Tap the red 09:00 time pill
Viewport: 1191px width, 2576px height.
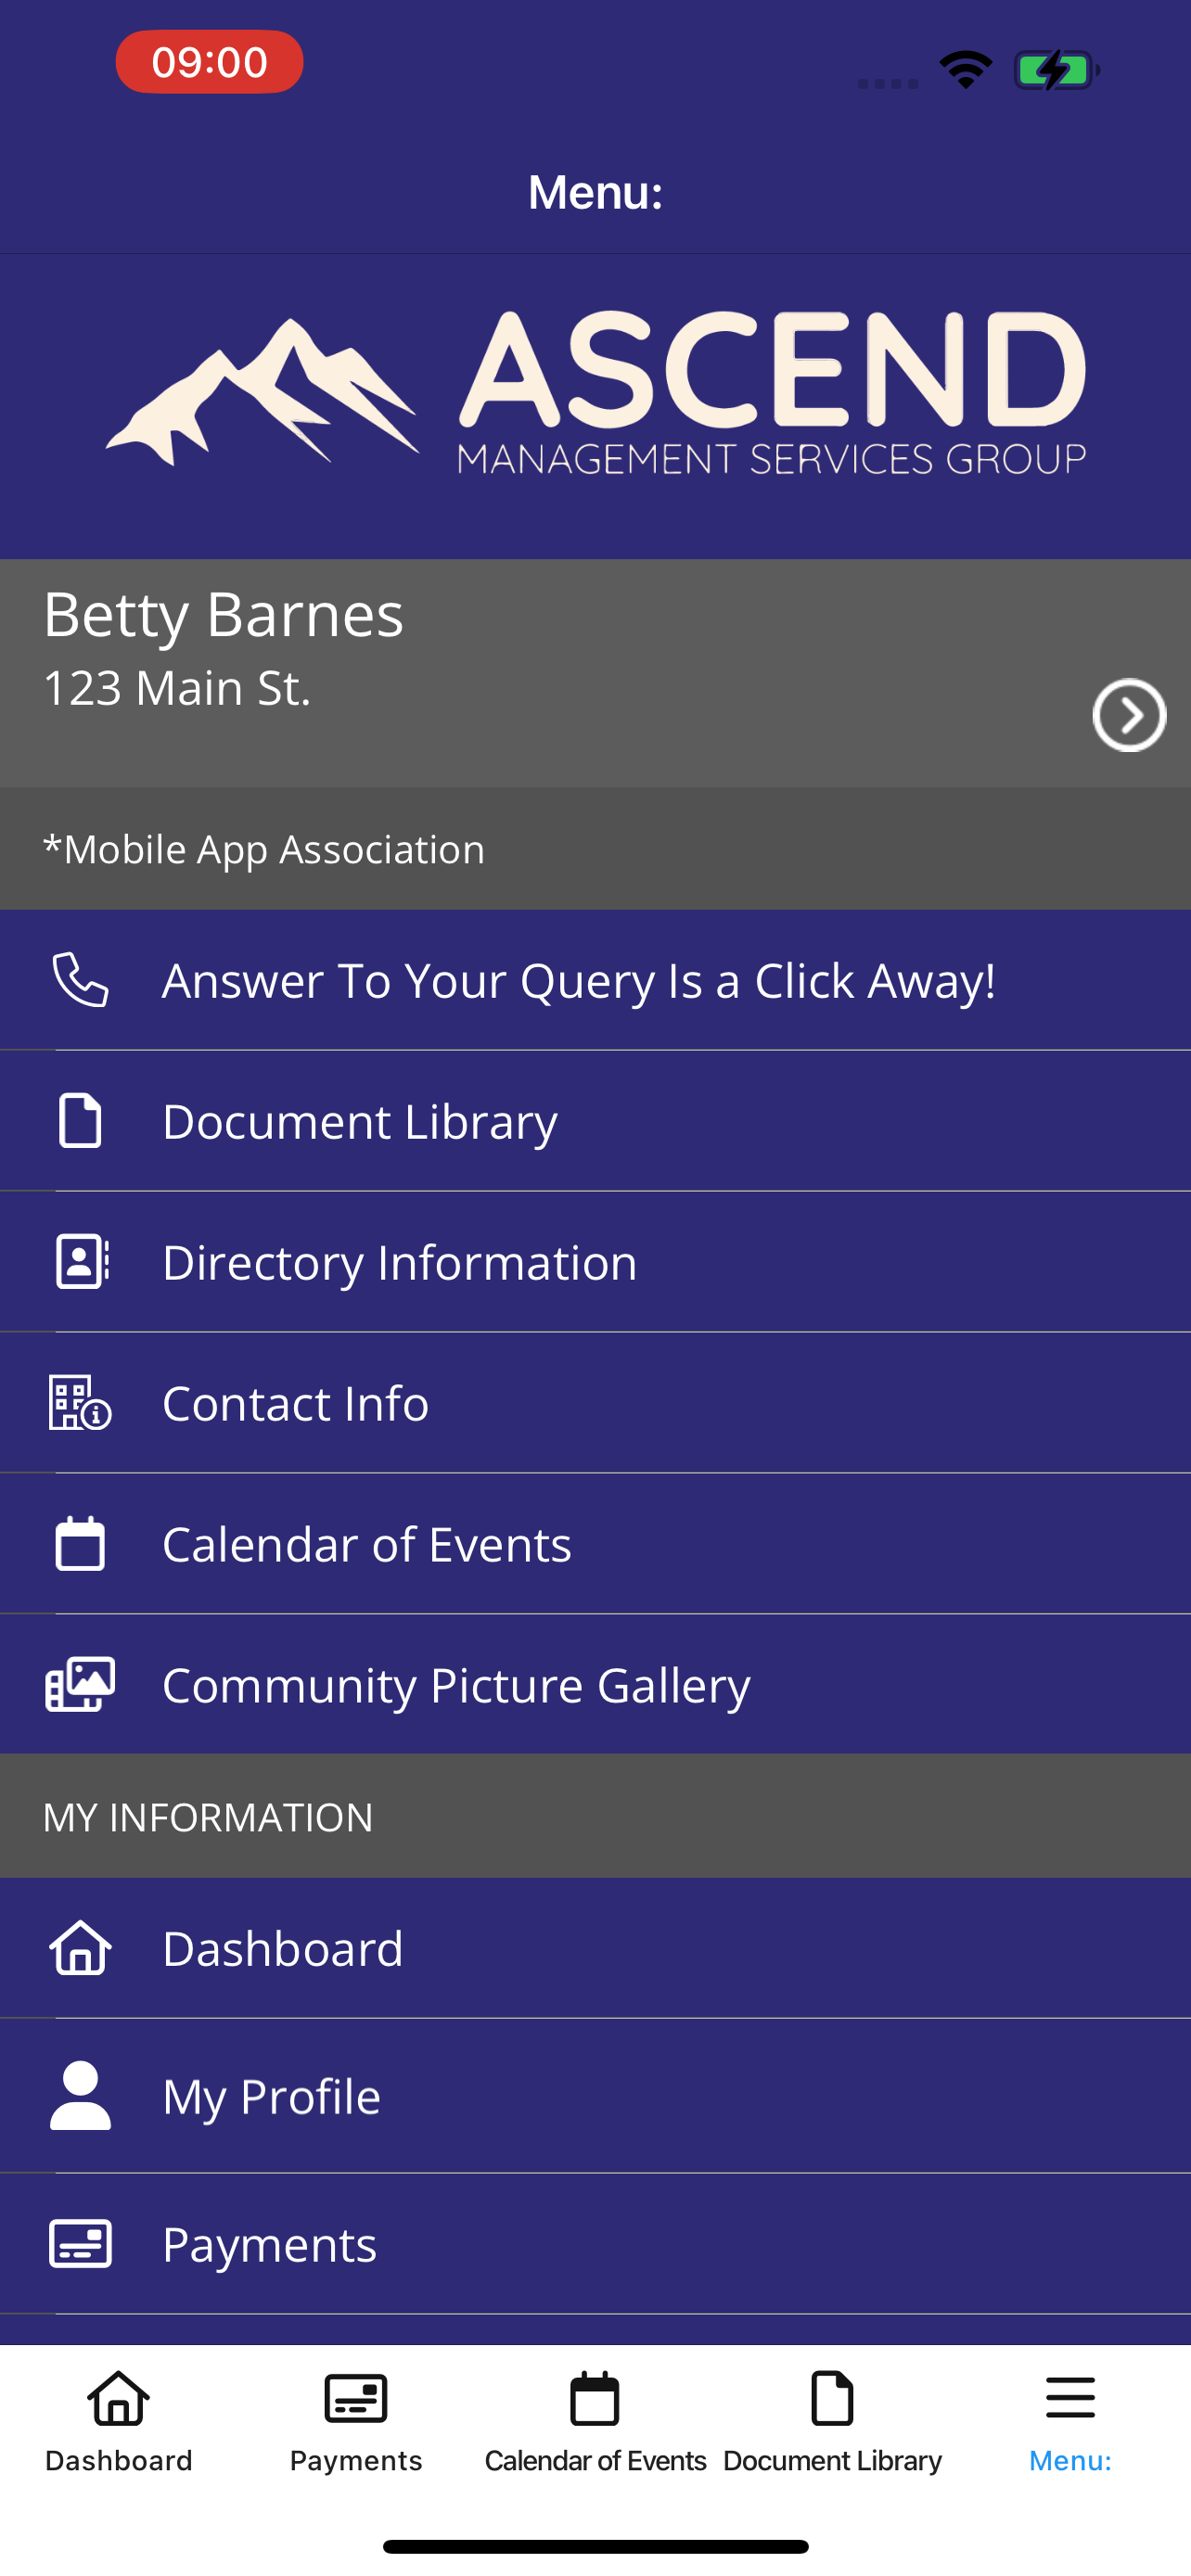[209, 62]
